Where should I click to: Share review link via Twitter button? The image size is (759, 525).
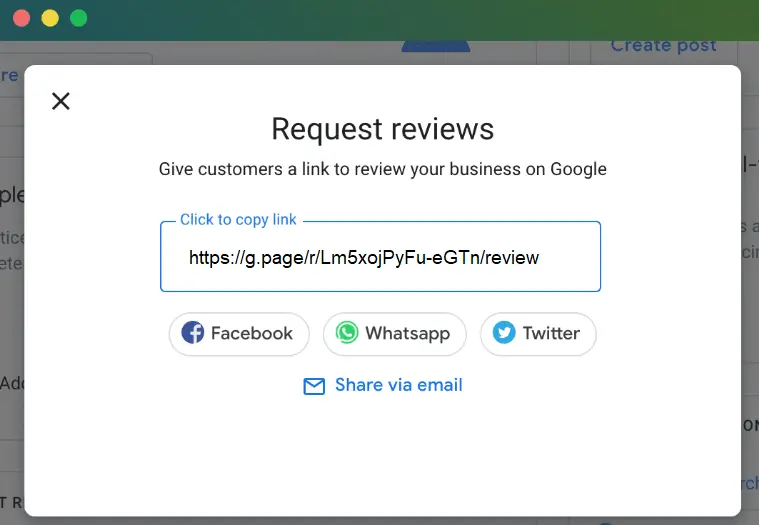[538, 334]
